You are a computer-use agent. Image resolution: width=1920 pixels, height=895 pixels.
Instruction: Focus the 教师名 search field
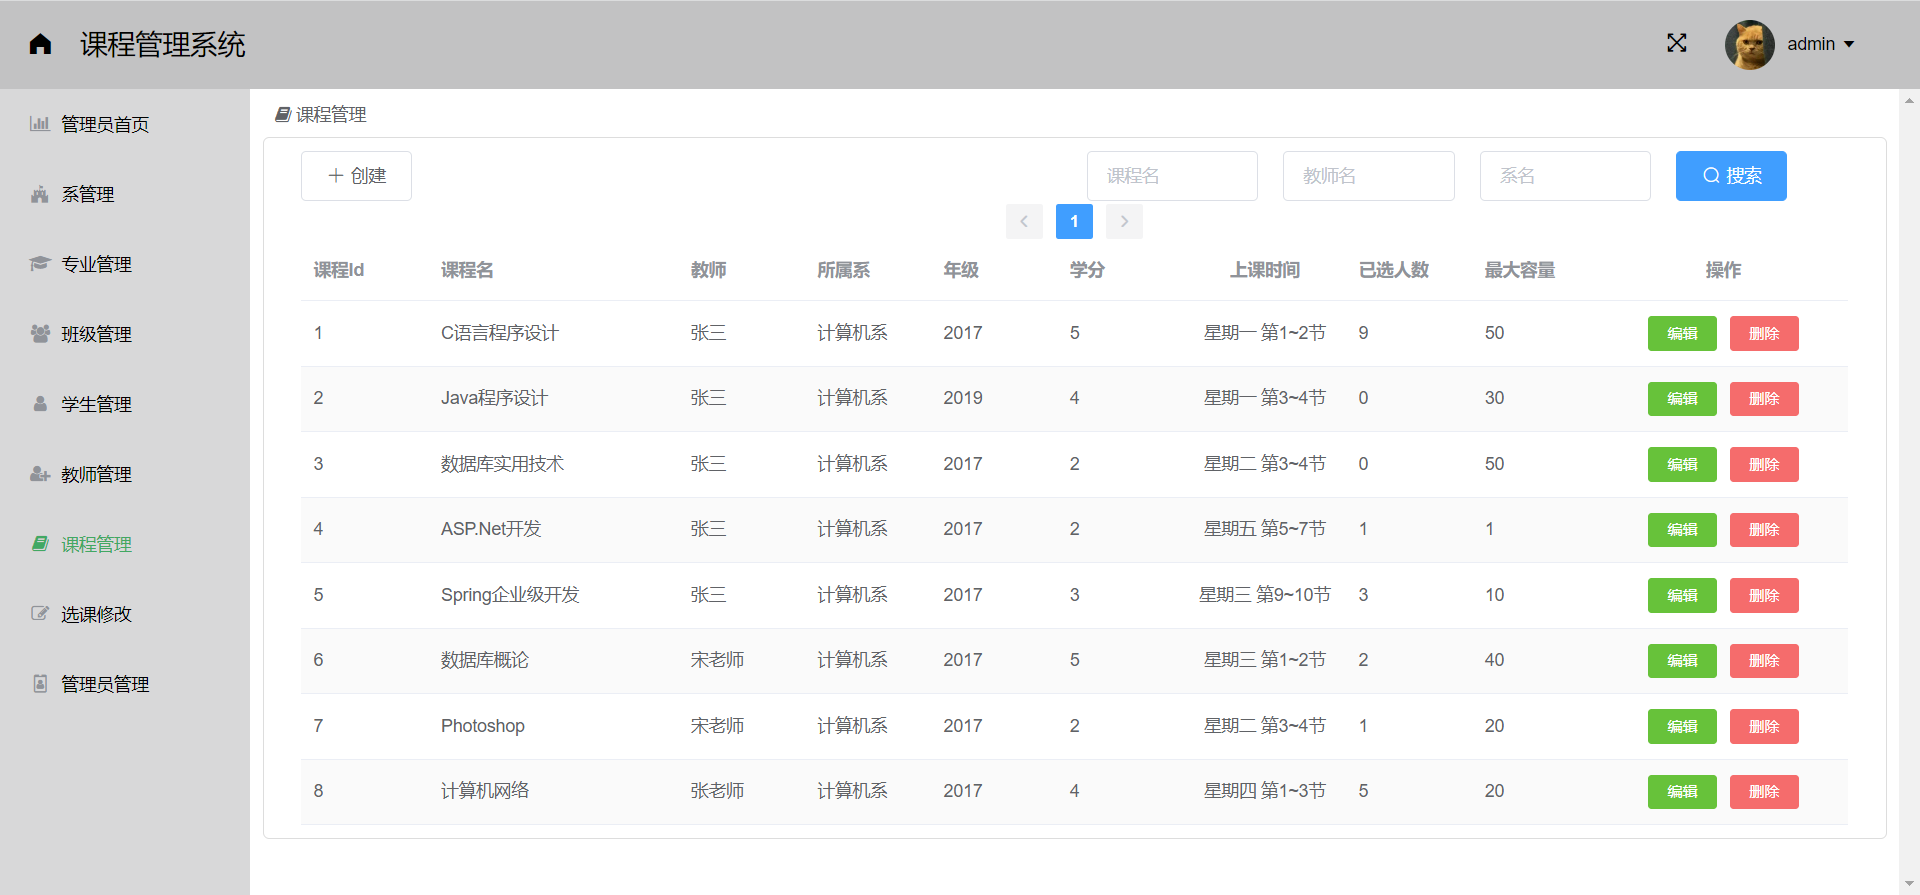pos(1368,176)
